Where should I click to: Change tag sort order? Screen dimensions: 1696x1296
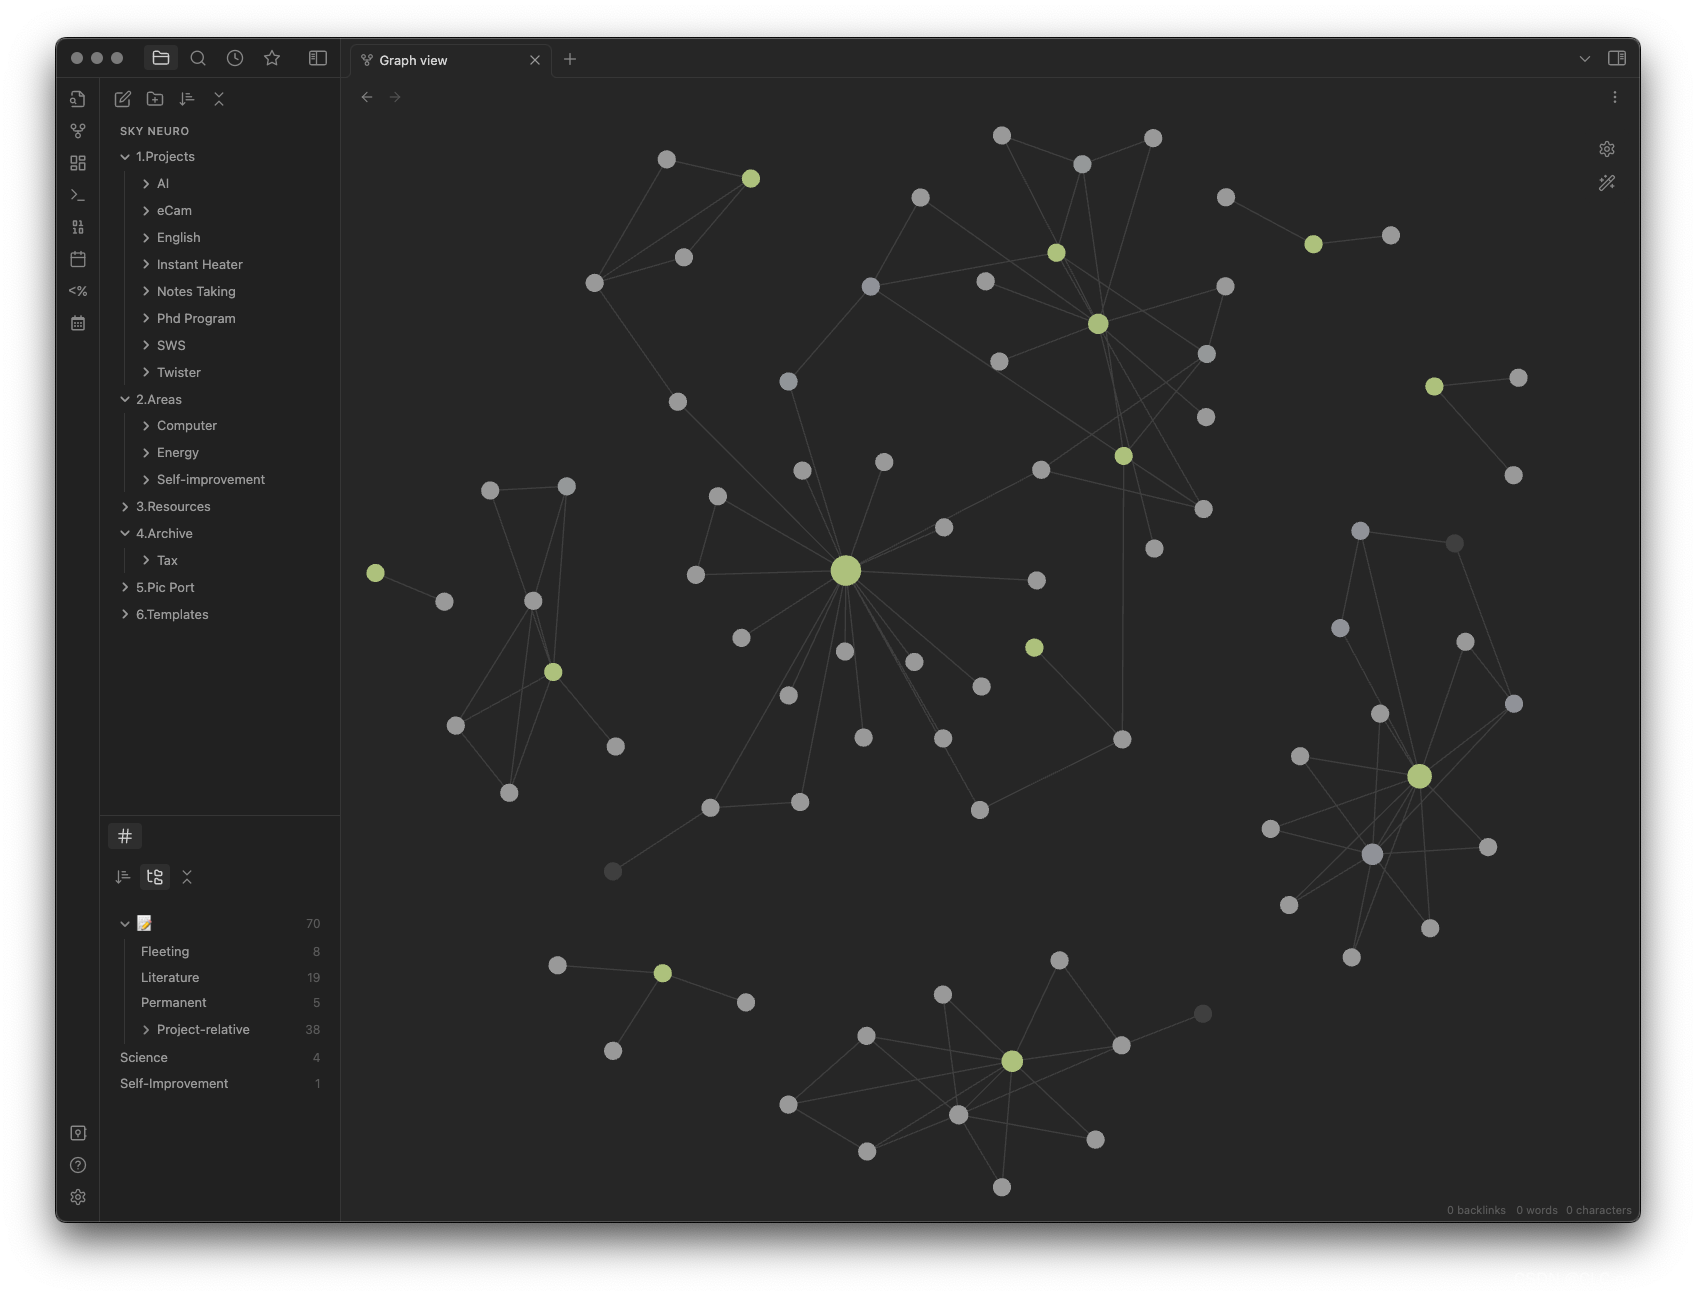coord(123,877)
